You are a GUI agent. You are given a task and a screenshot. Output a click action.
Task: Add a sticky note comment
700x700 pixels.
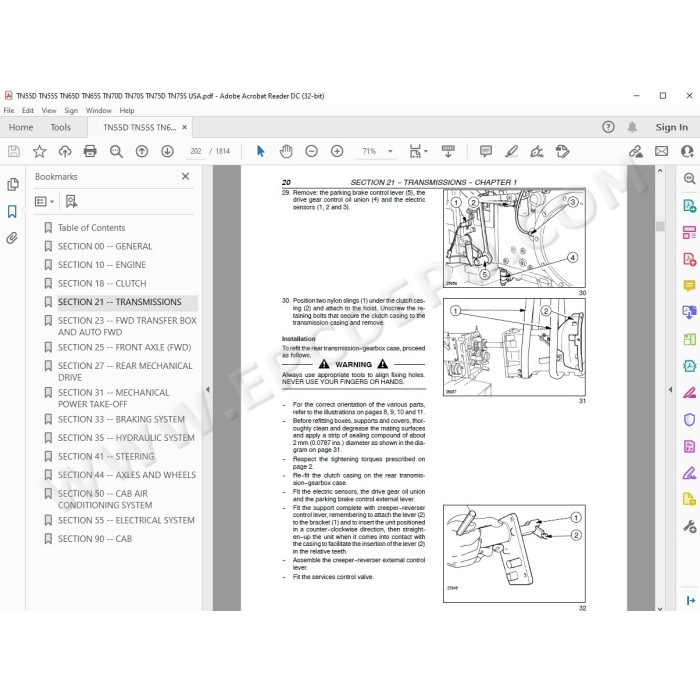(486, 151)
